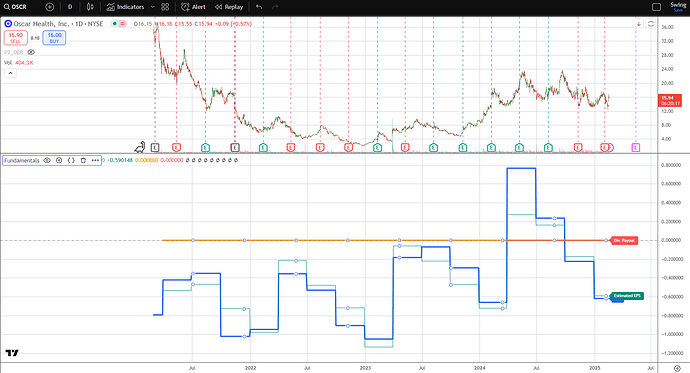Toggle visibility of the Fundamentals indicator
Viewport: 690px width, 373px height.
coord(47,161)
